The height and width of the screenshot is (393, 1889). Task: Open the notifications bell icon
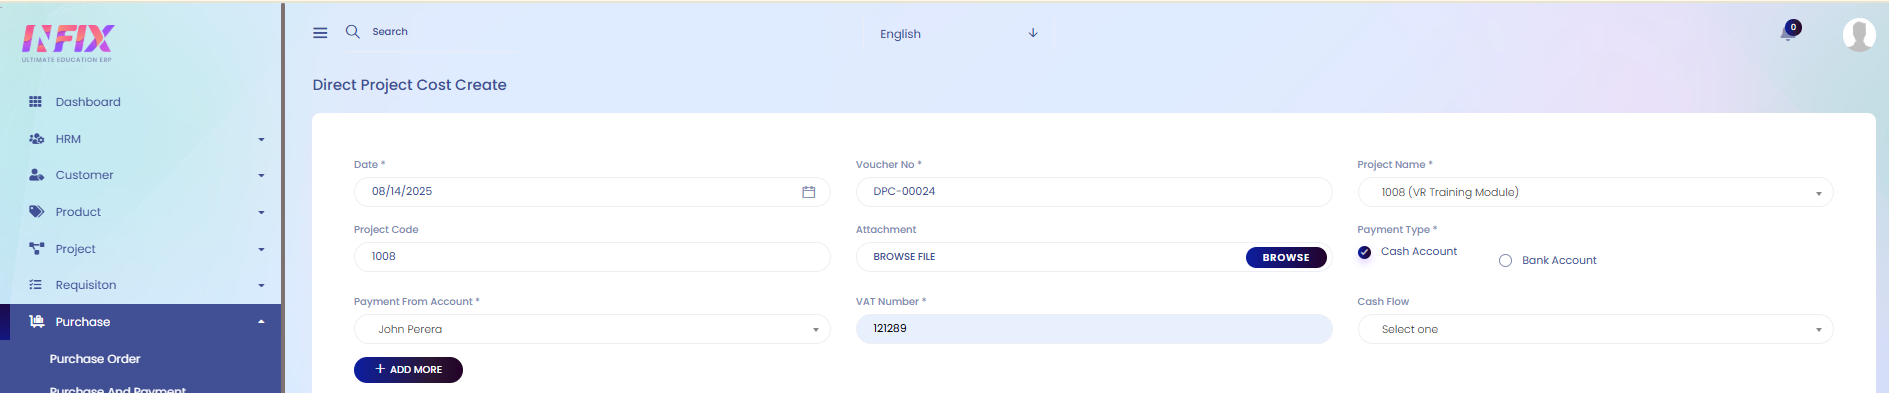point(1788,32)
